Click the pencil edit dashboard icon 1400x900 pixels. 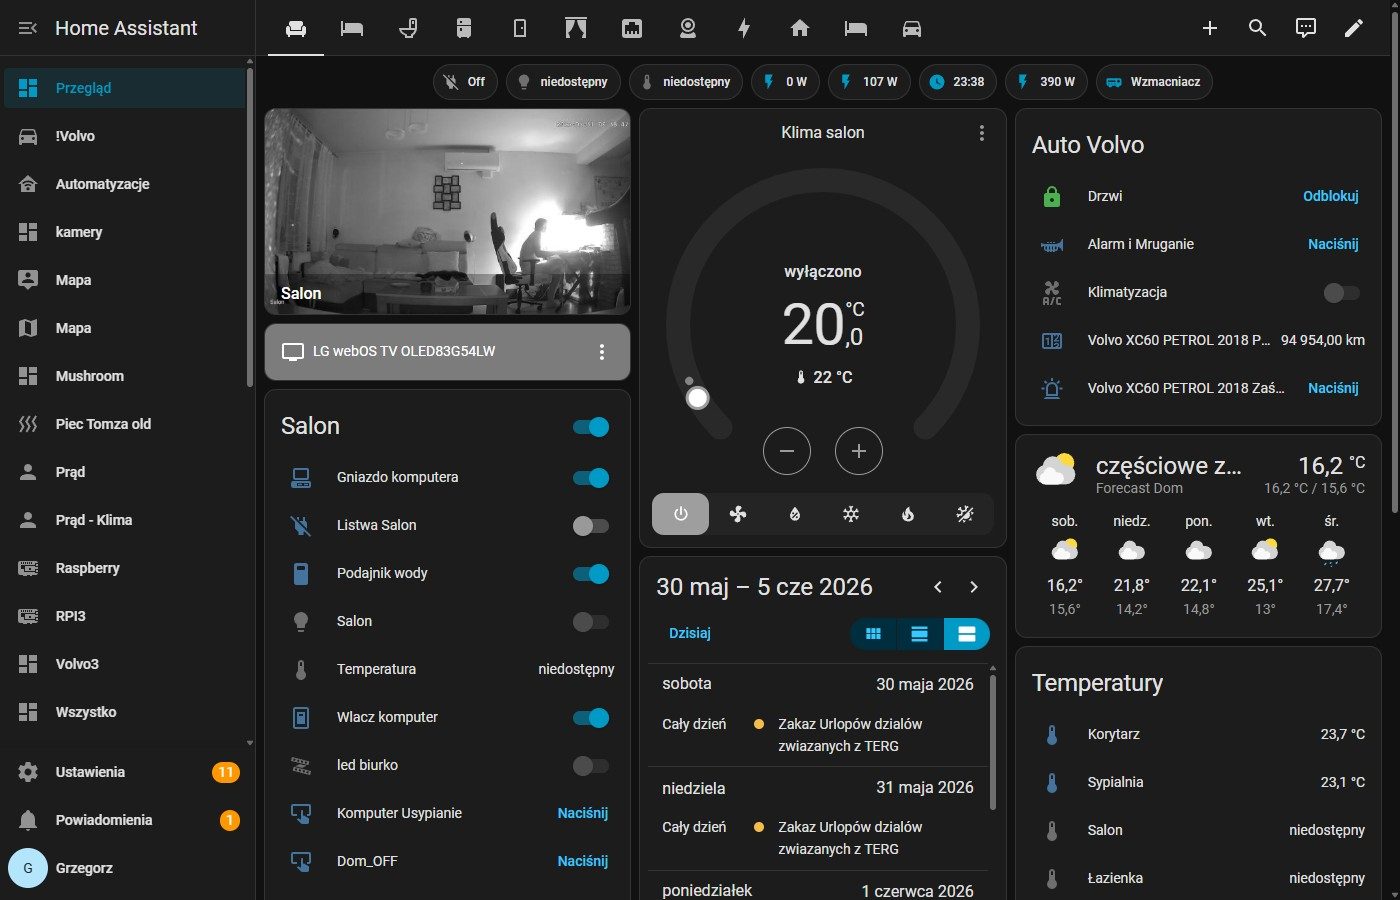(x=1354, y=28)
